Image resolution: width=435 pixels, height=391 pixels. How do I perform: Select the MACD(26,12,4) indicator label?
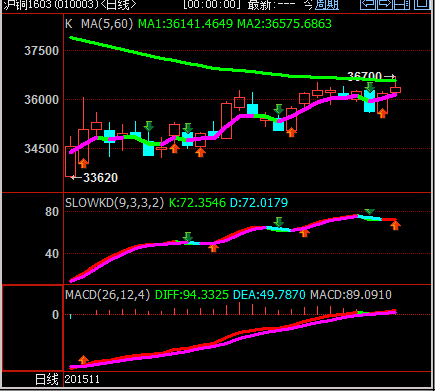coord(107,295)
